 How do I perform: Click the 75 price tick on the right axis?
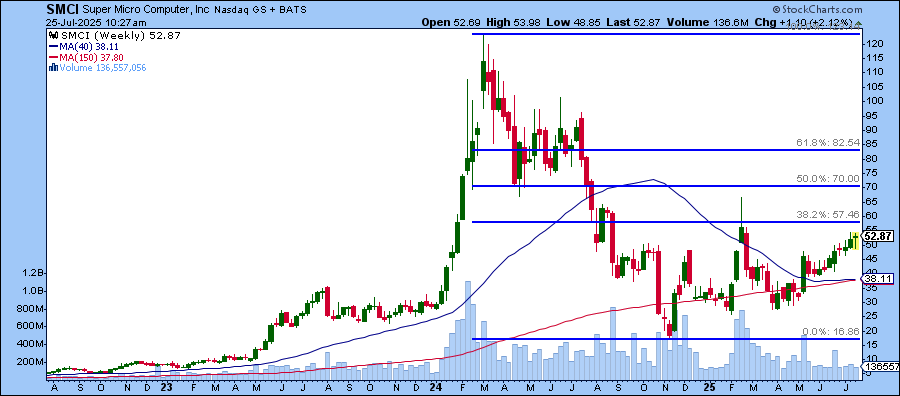click(872, 173)
